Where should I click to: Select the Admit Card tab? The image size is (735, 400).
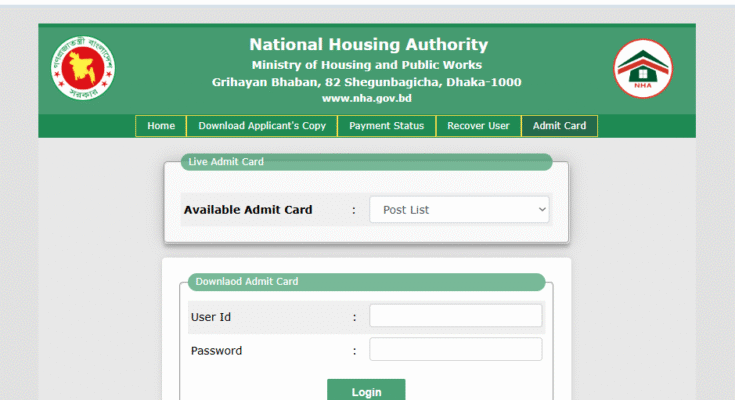pyautogui.click(x=559, y=126)
